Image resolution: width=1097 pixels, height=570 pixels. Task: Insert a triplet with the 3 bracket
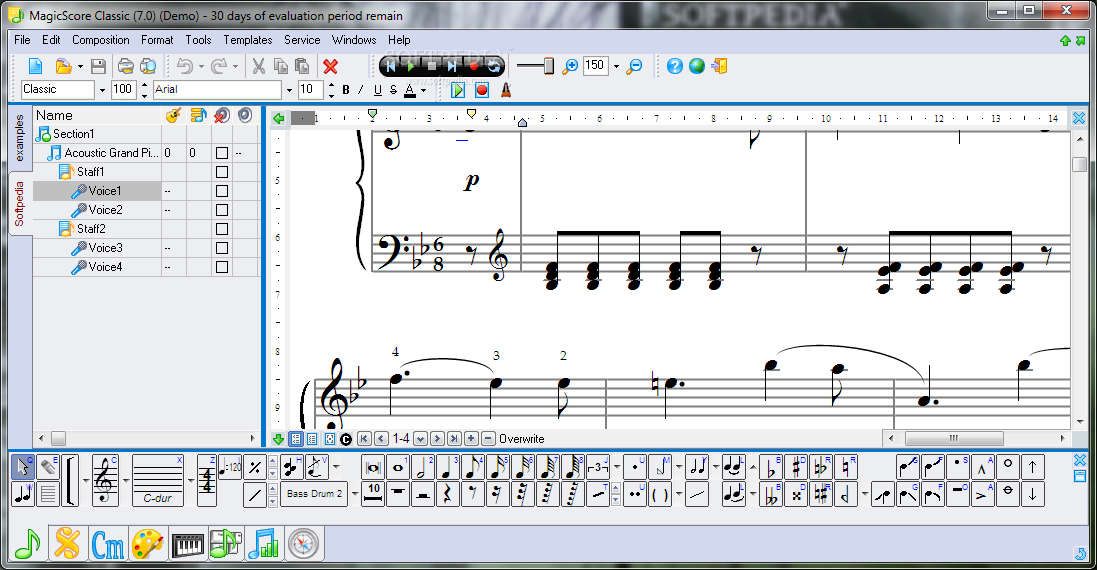[x=598, y=467]
